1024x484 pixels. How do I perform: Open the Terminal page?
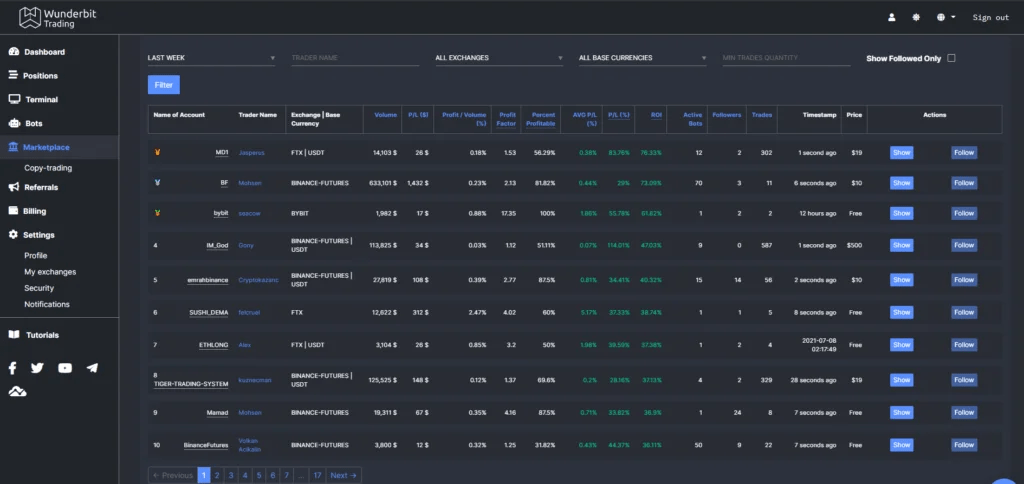click(33, 99)
